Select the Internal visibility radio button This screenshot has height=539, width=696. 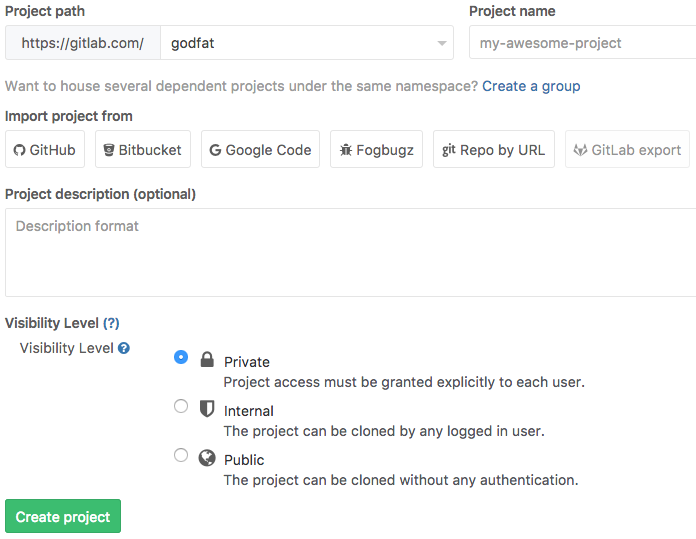click(181, 406)
